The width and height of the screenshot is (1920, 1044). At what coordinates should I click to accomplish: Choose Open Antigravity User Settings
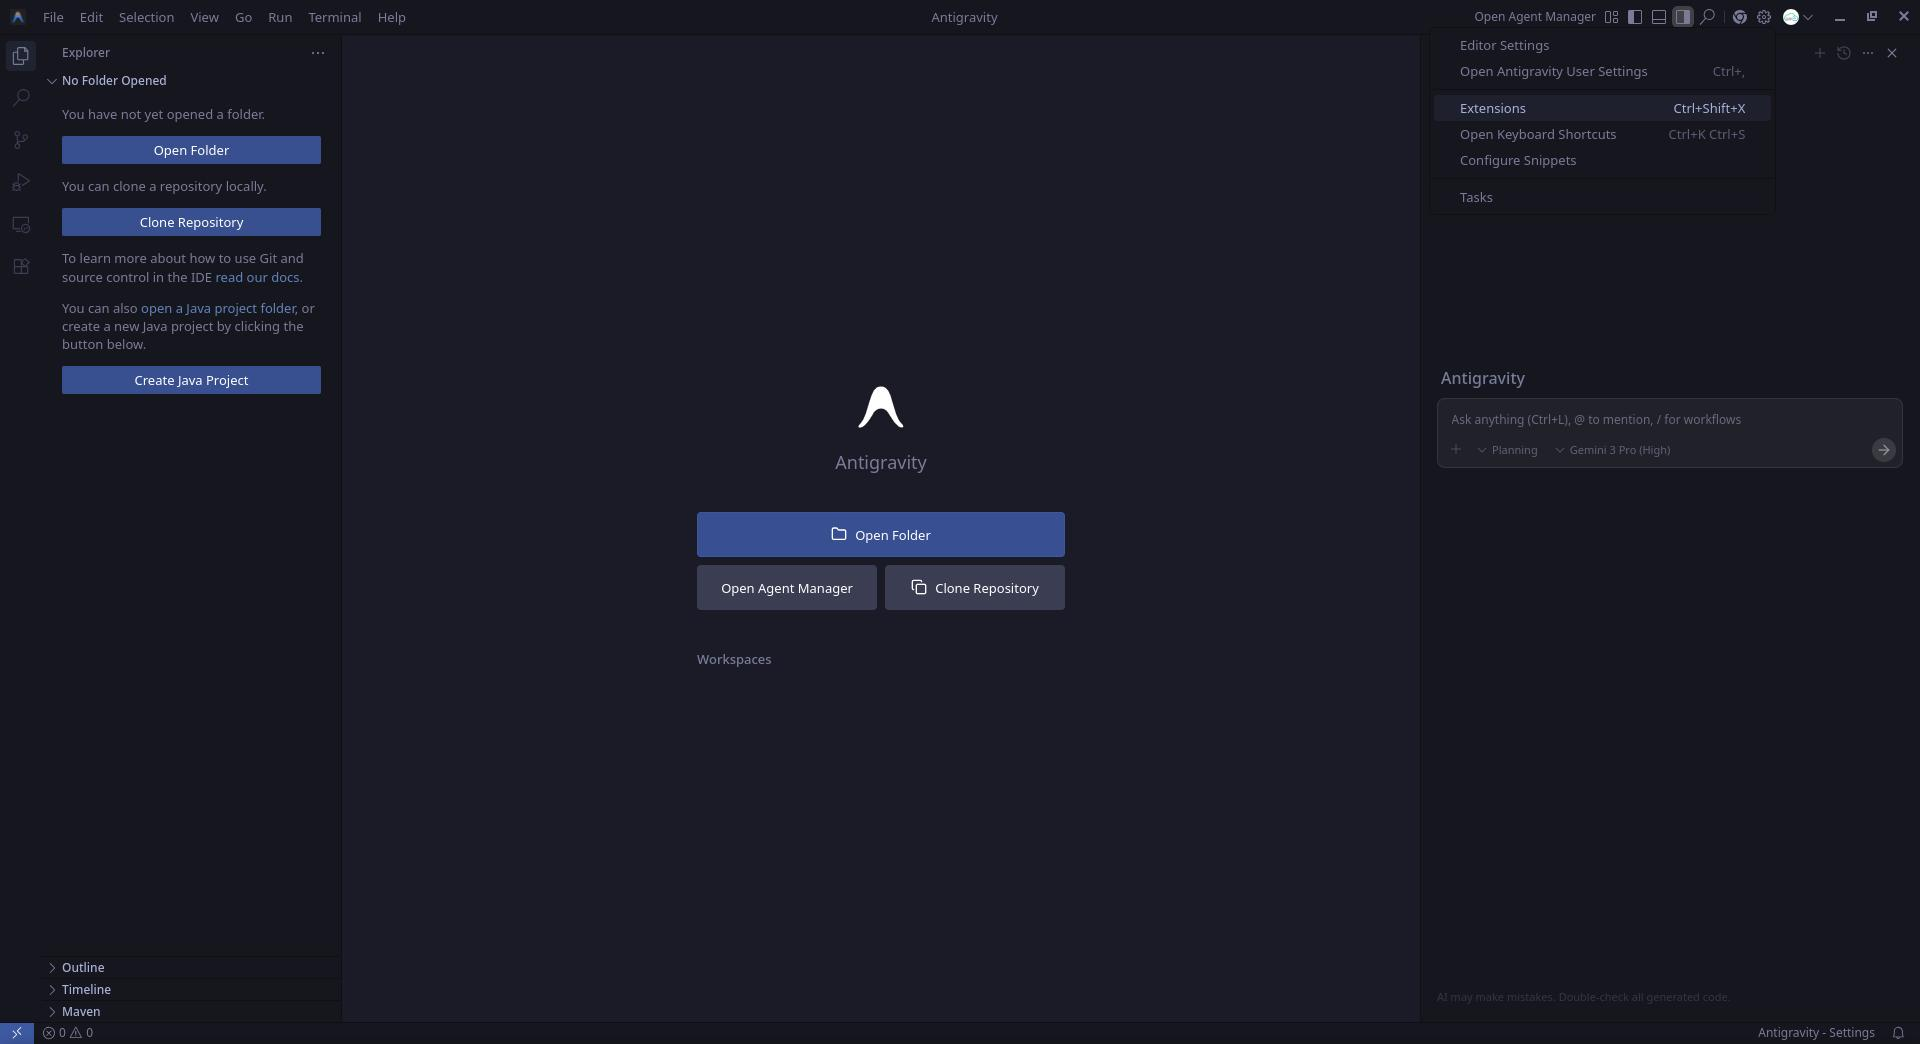[x=1602, y=72]
